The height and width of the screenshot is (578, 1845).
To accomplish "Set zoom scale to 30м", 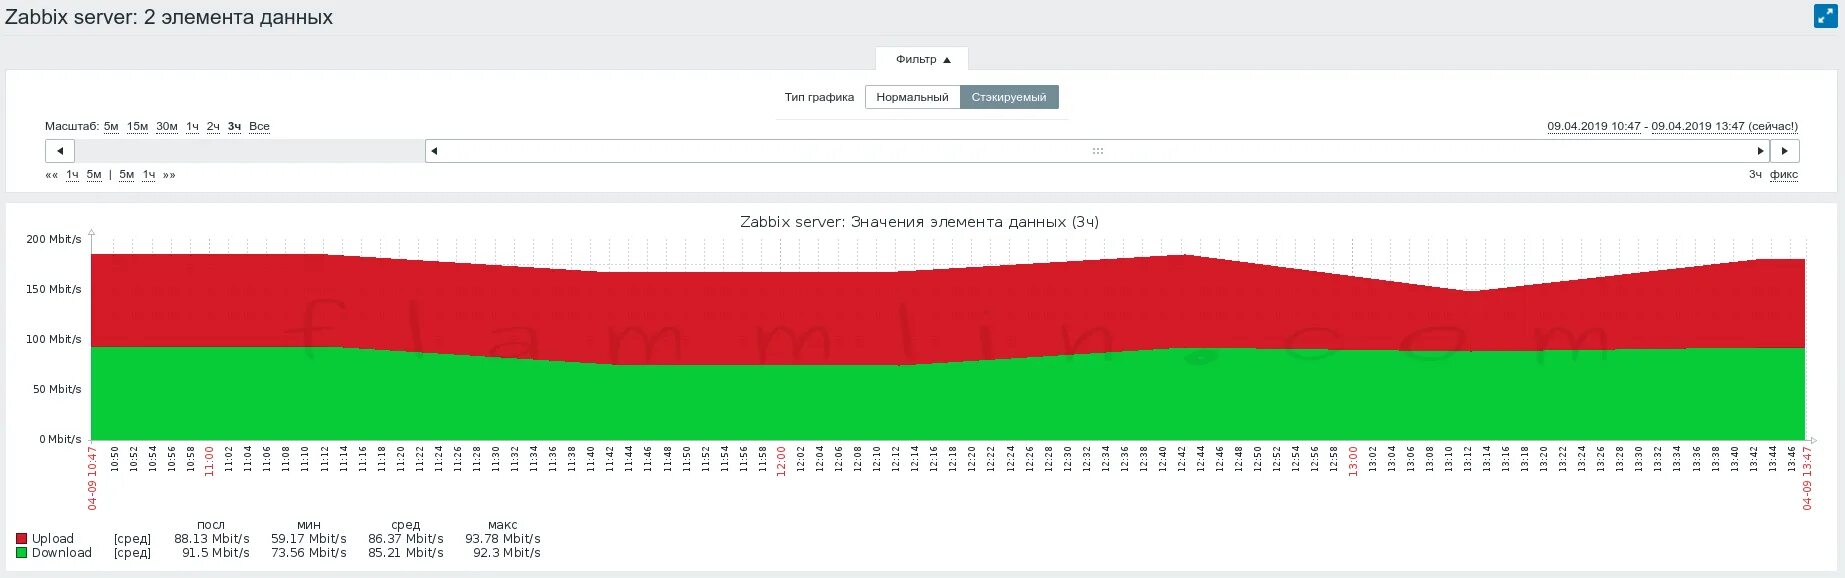I will [x=167, y=126].
